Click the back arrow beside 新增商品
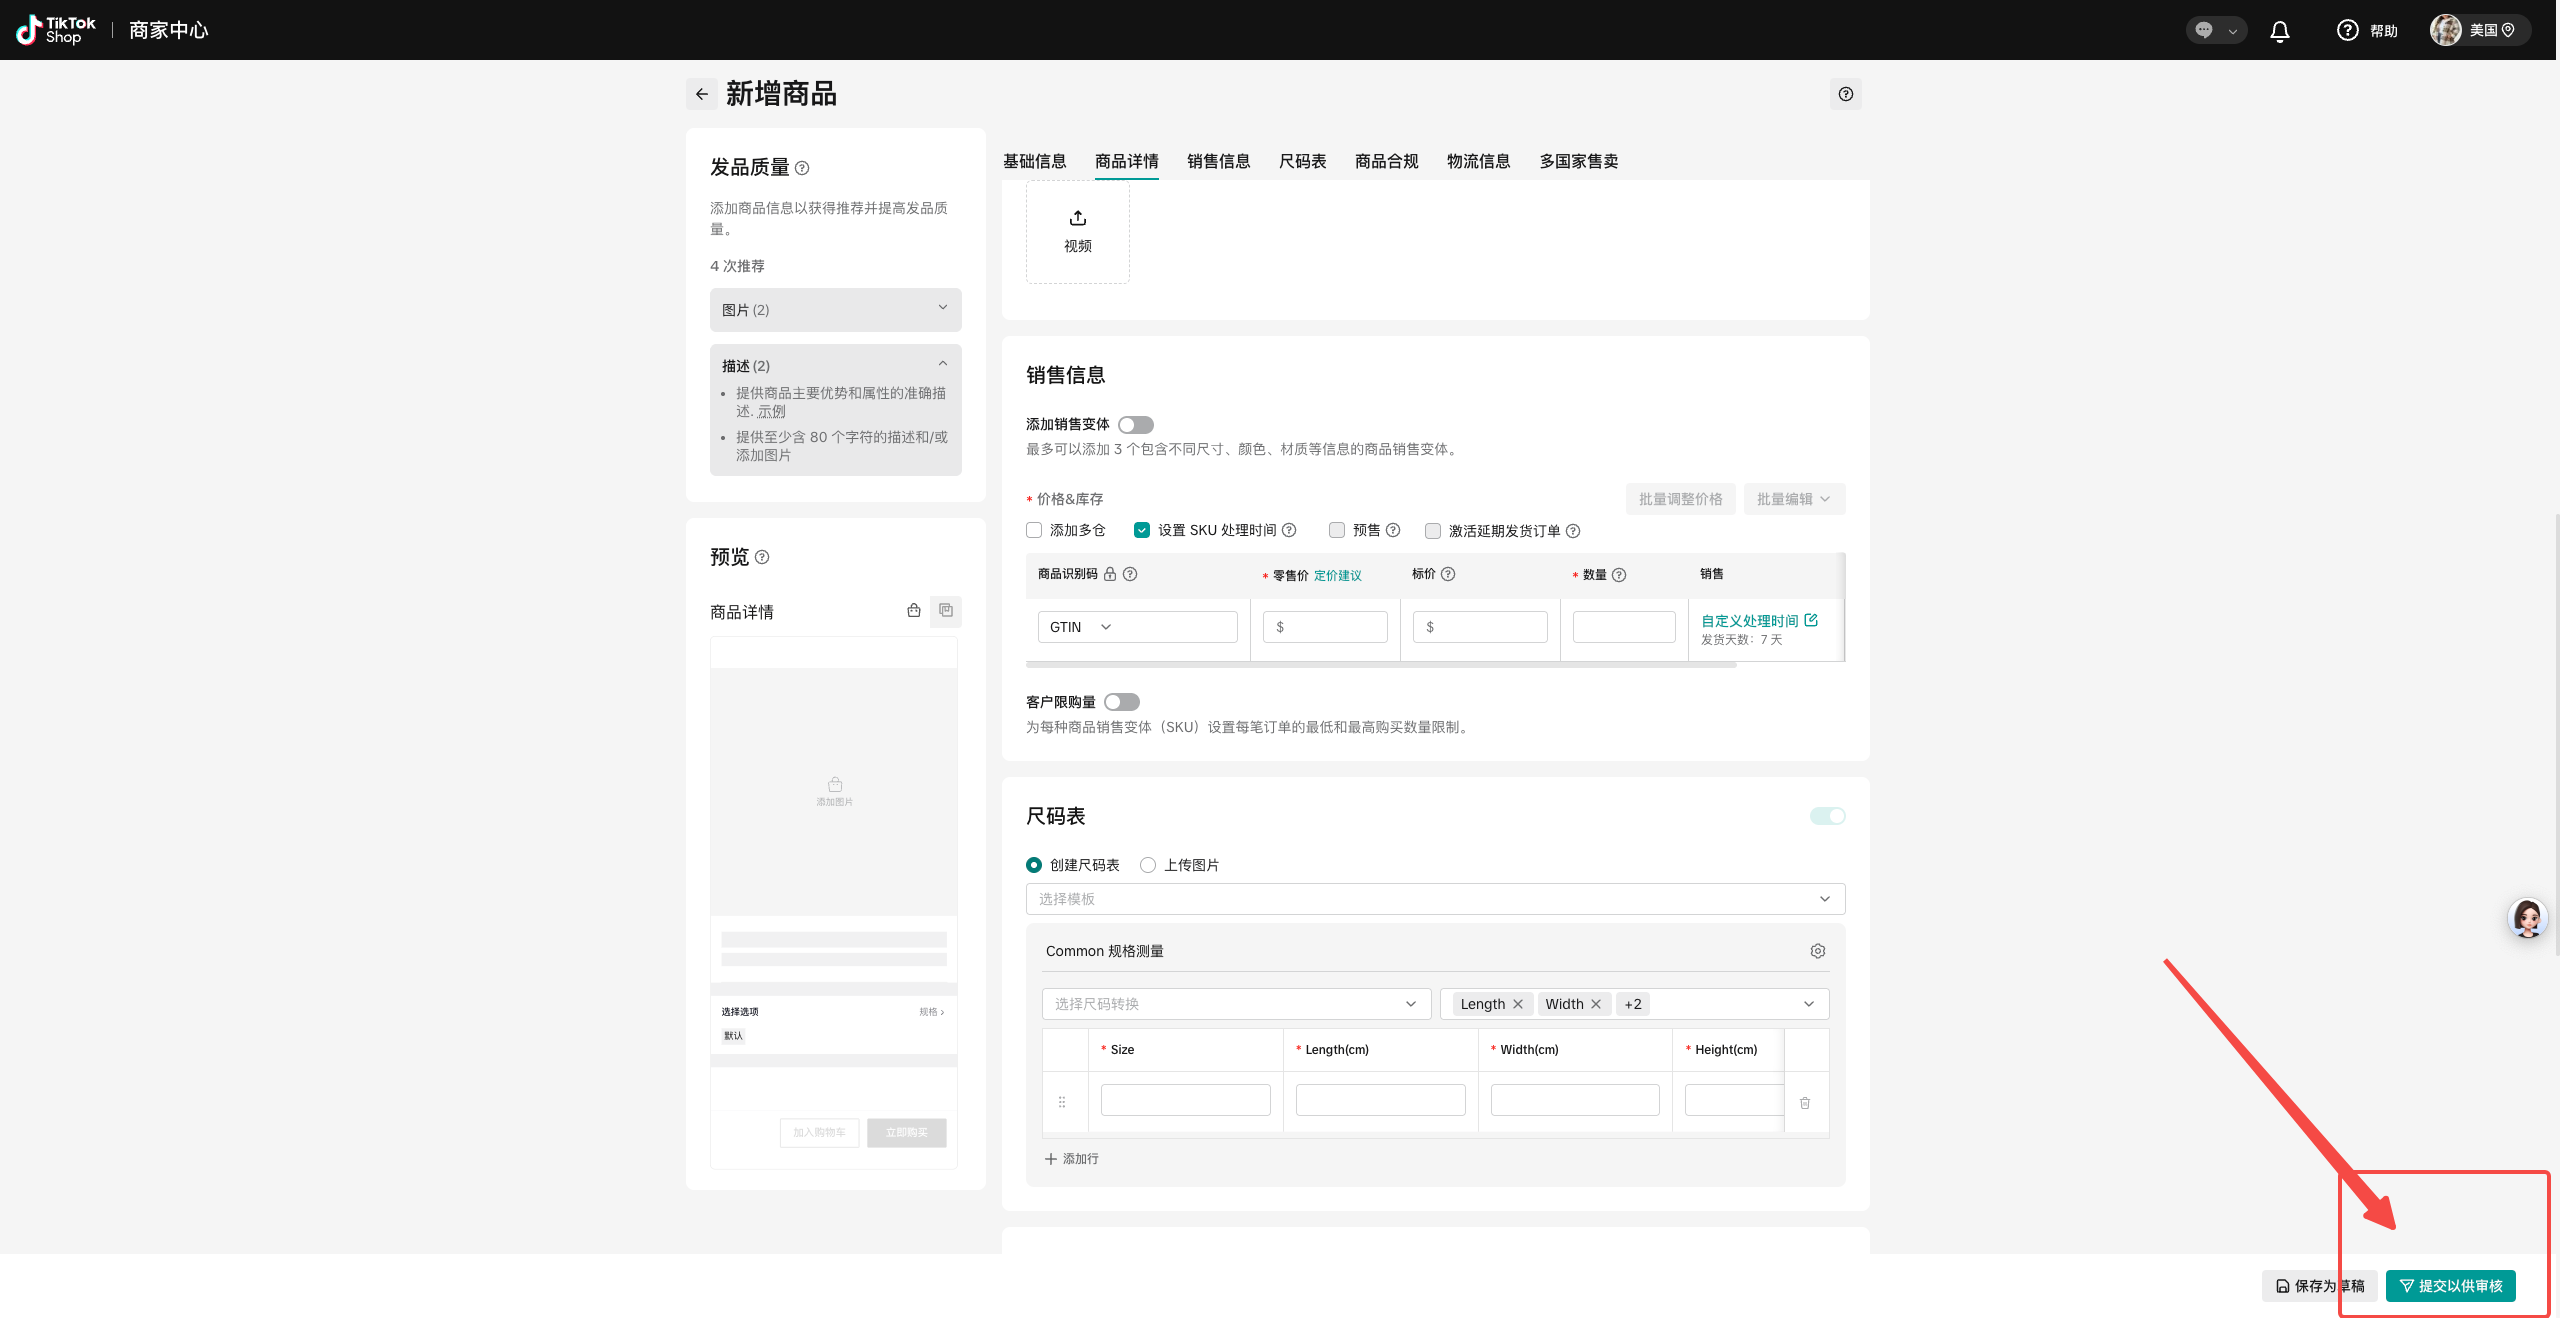 [x=702, y=94]
